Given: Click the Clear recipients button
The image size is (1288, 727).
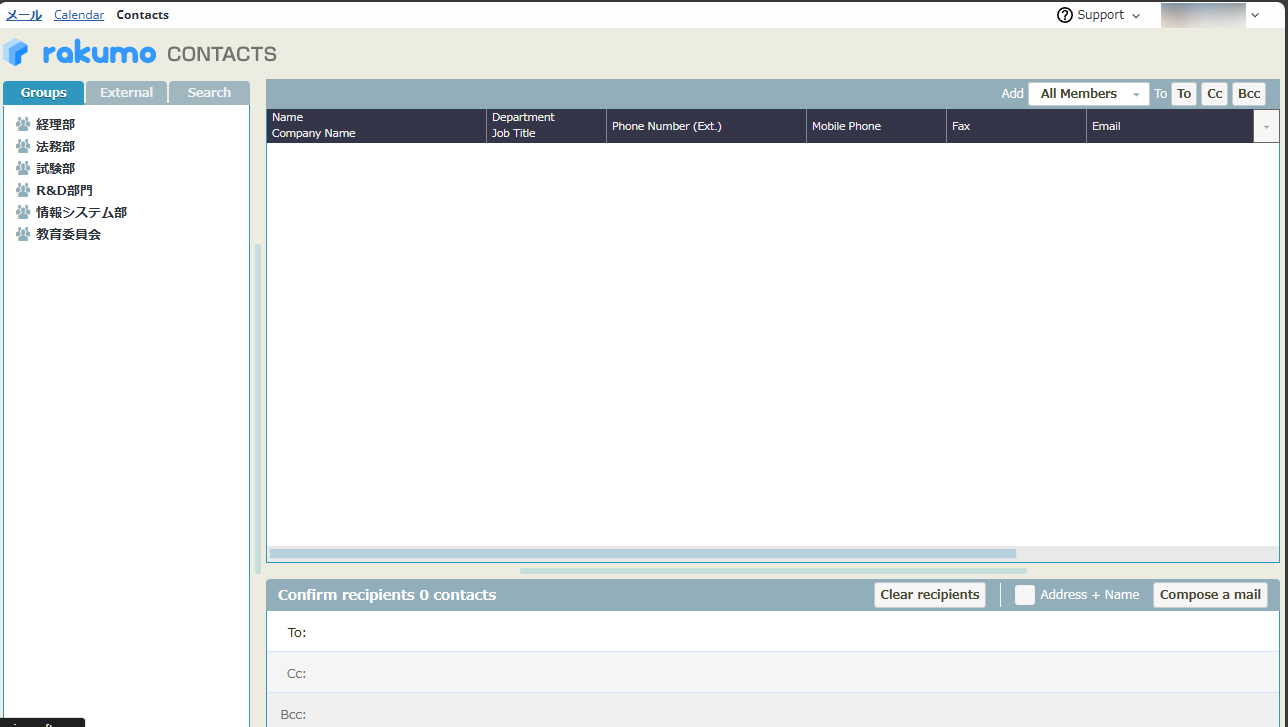Looking at the screenshot, I should click(x=930, y=595).
